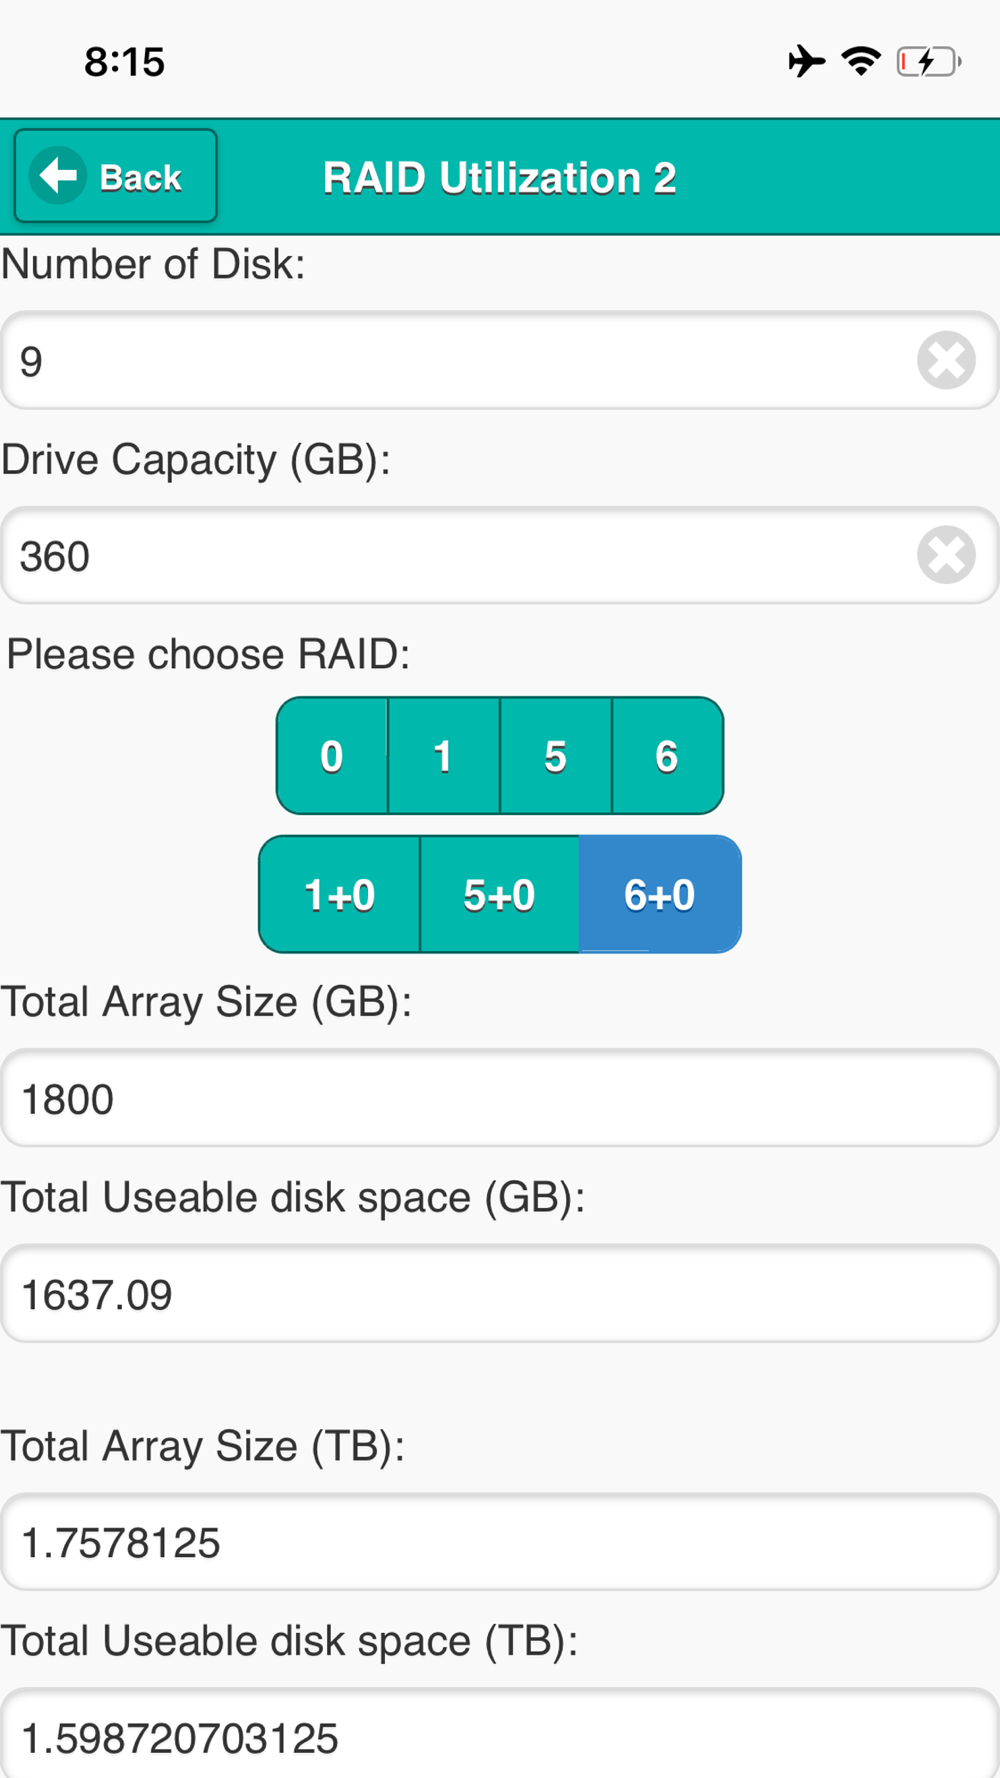Tap the status bar clock
Image resolution: width=1000 pixels, height=1778 pixels.
pyautogui.click(x=124, y=62)
